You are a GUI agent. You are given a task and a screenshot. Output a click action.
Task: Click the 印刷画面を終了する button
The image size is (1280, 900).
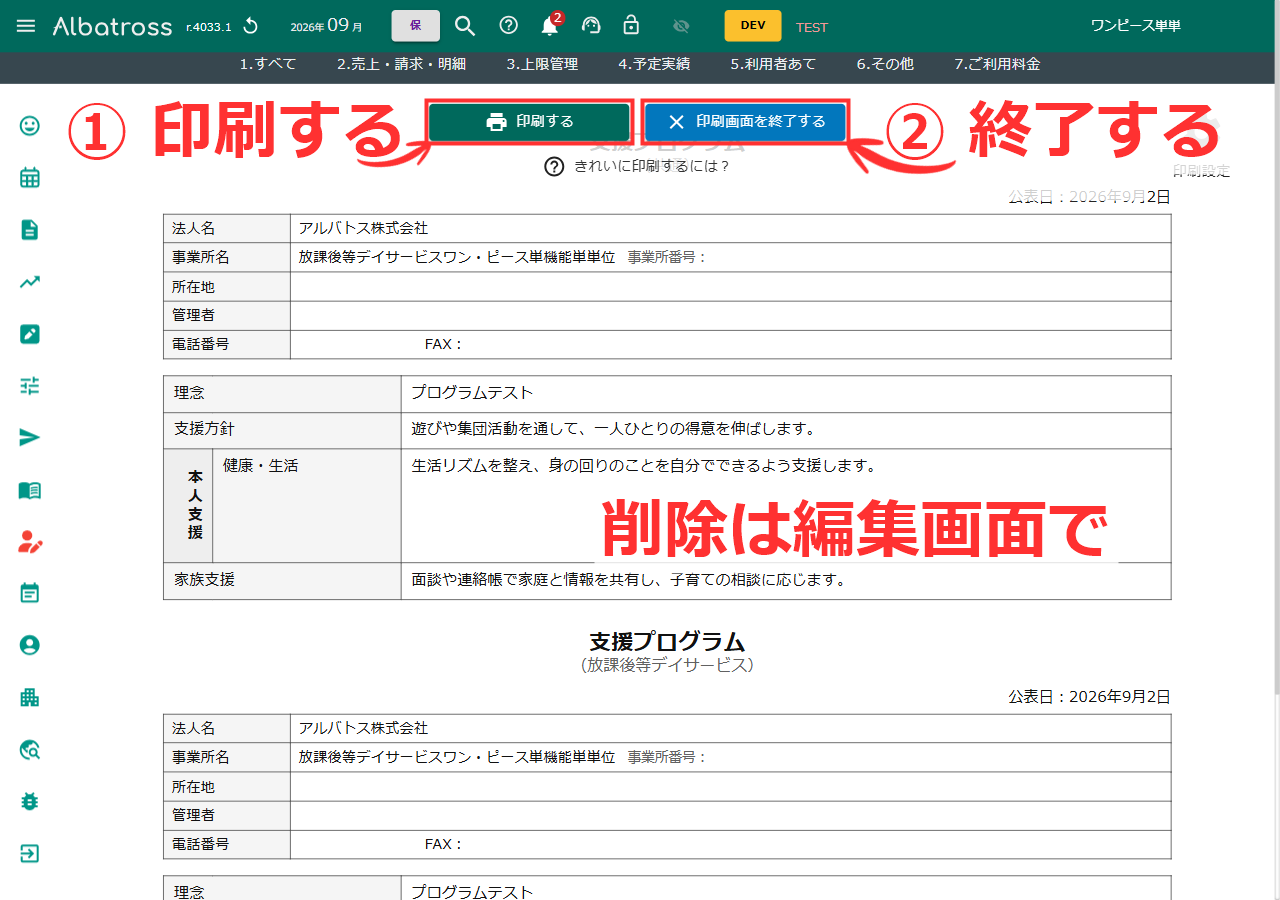click(x=746, y=122)
